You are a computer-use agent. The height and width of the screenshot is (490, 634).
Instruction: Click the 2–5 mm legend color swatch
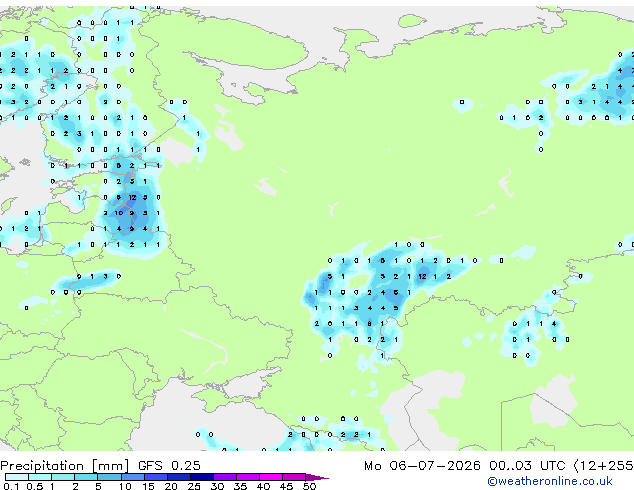pyautogui.click(x=86, y=477)
